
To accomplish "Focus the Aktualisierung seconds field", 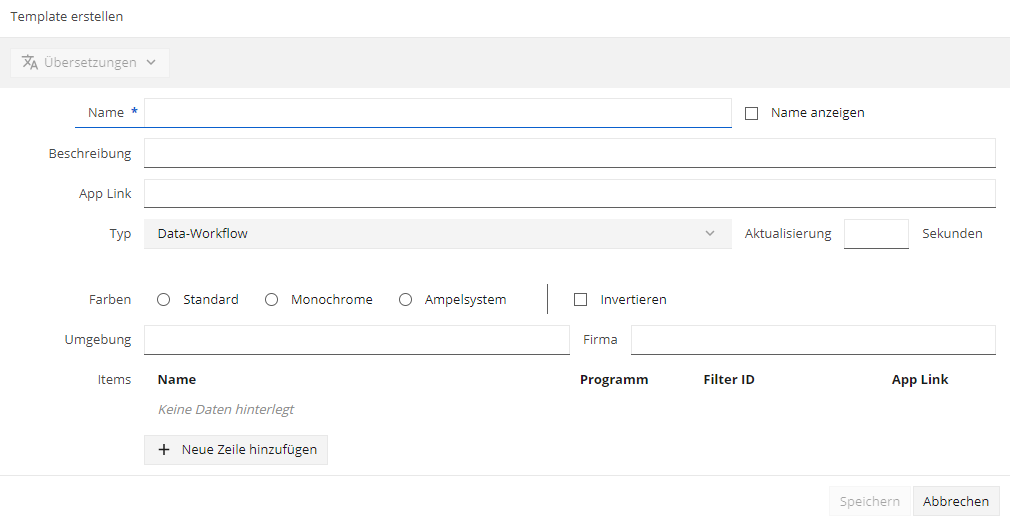I will coord(876,234).
